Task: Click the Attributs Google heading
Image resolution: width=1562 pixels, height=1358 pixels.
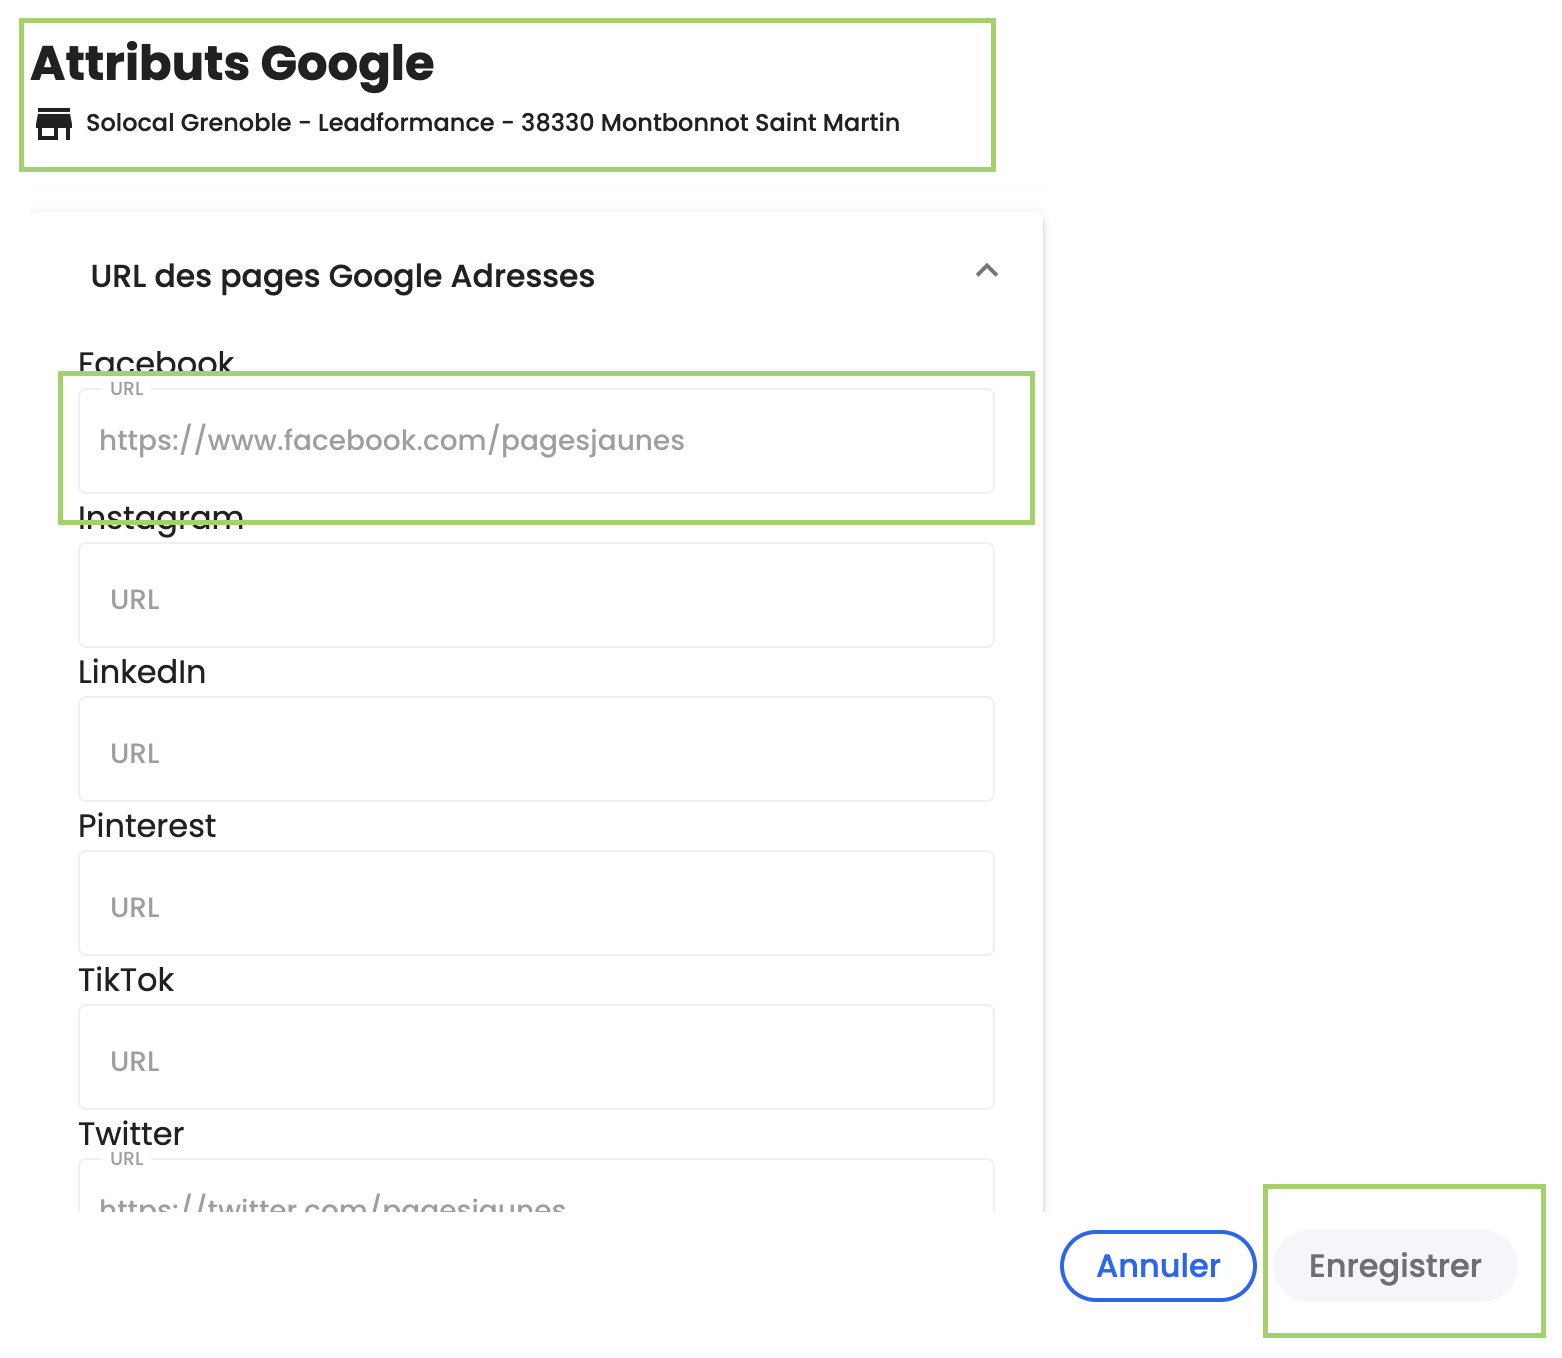Action: (x=233, y=63)
